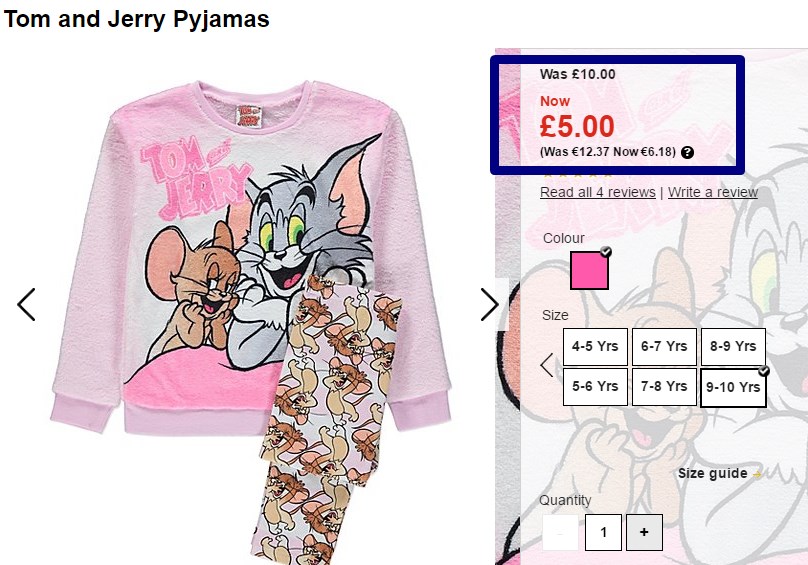Open Read all 4 reviews link
Screen dimensions: 808x565
[x=598, y=192]
